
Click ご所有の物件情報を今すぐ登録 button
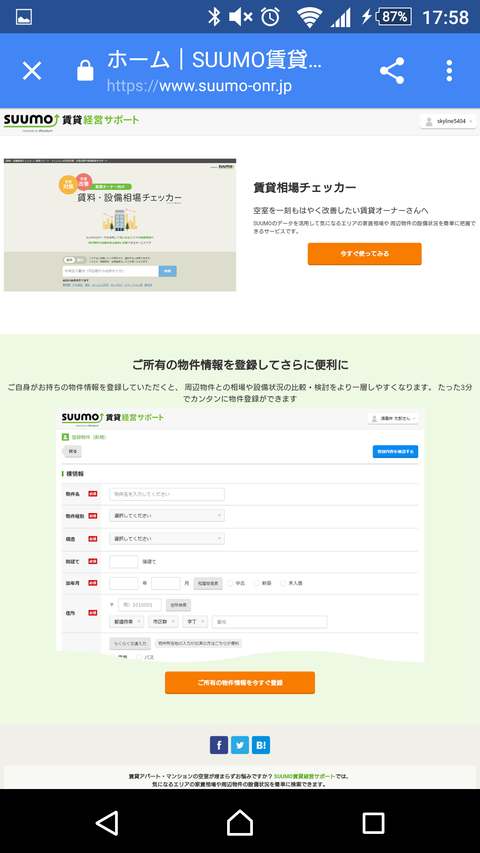point(240,682)
